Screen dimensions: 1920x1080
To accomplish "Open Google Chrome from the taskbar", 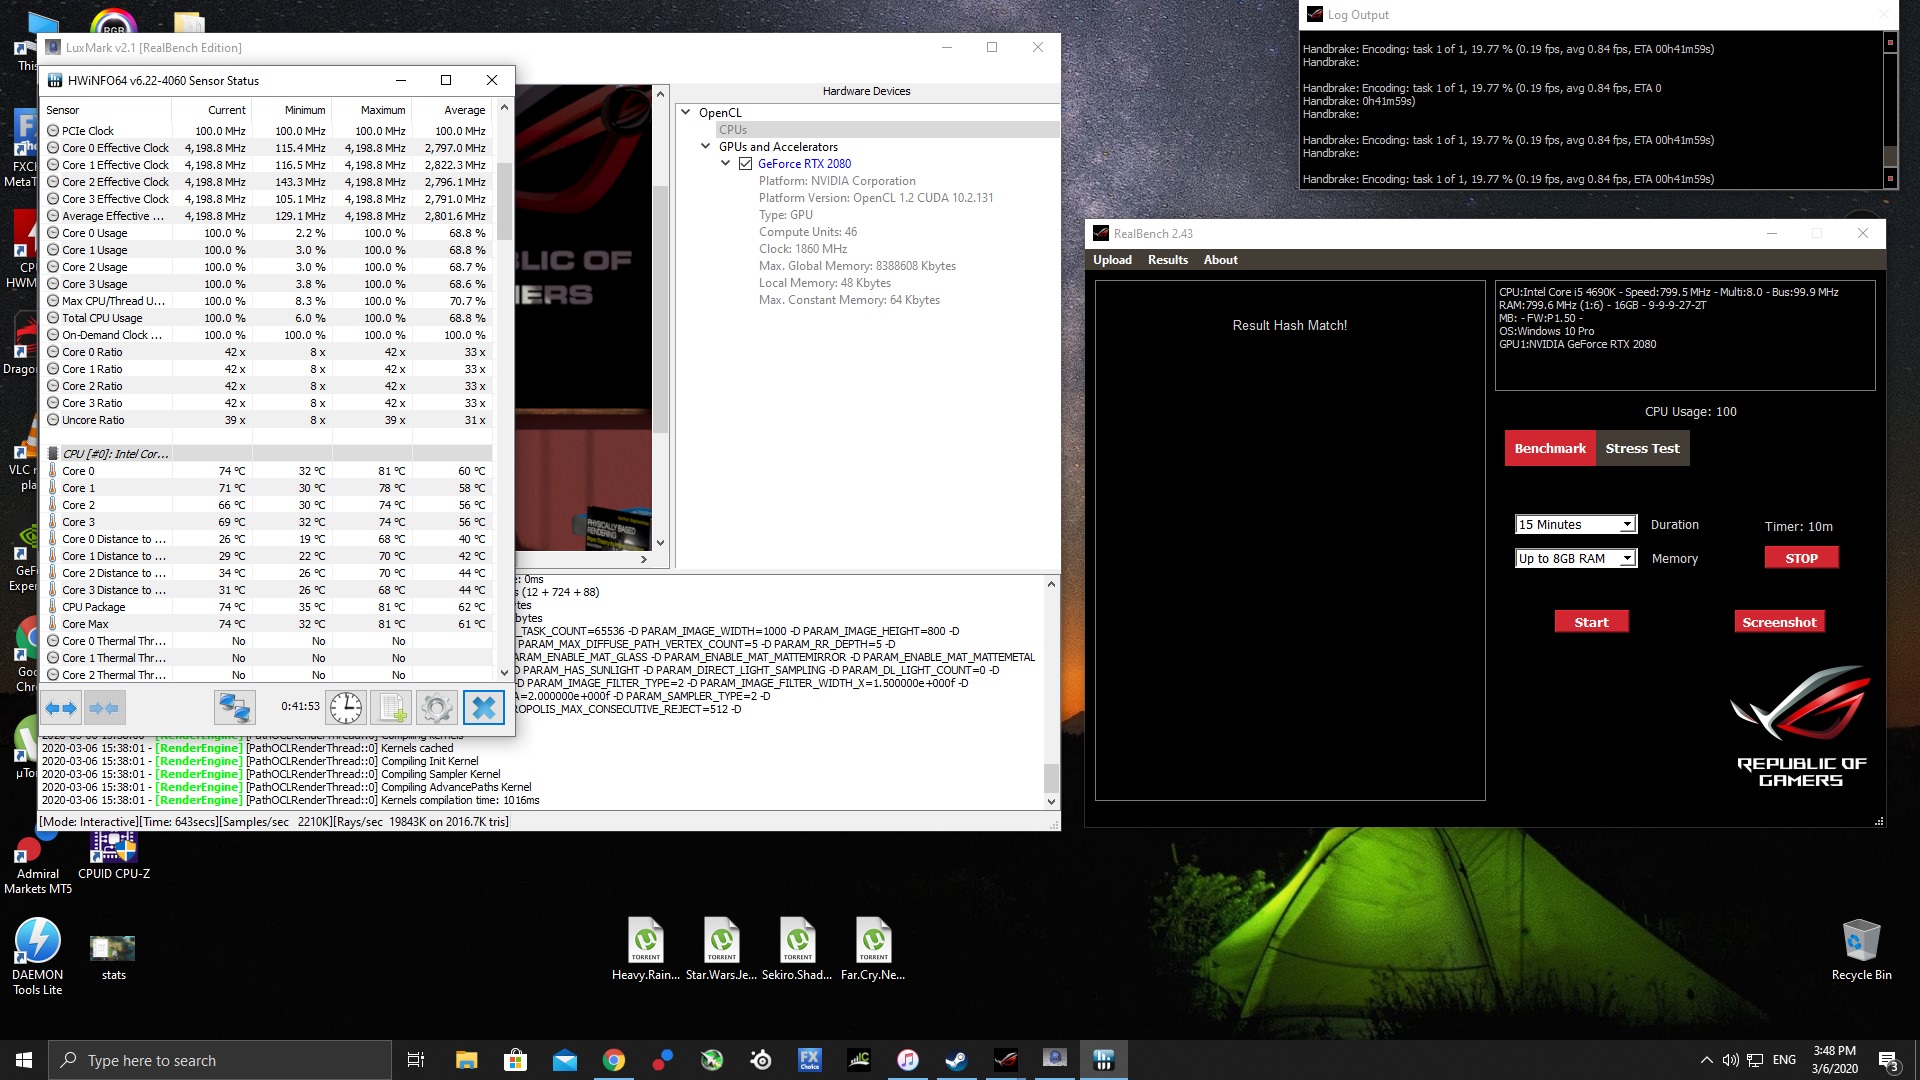I will click(614, 1060).
